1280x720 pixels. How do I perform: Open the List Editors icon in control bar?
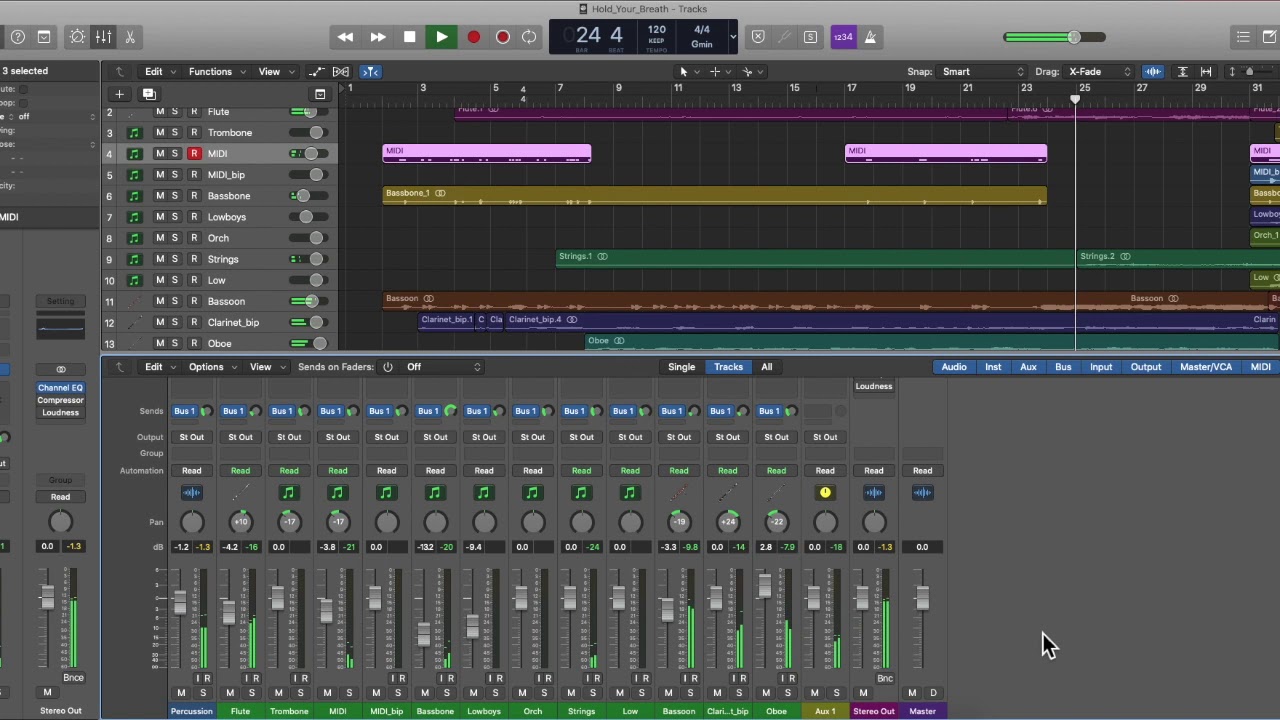click(1243, 37)
